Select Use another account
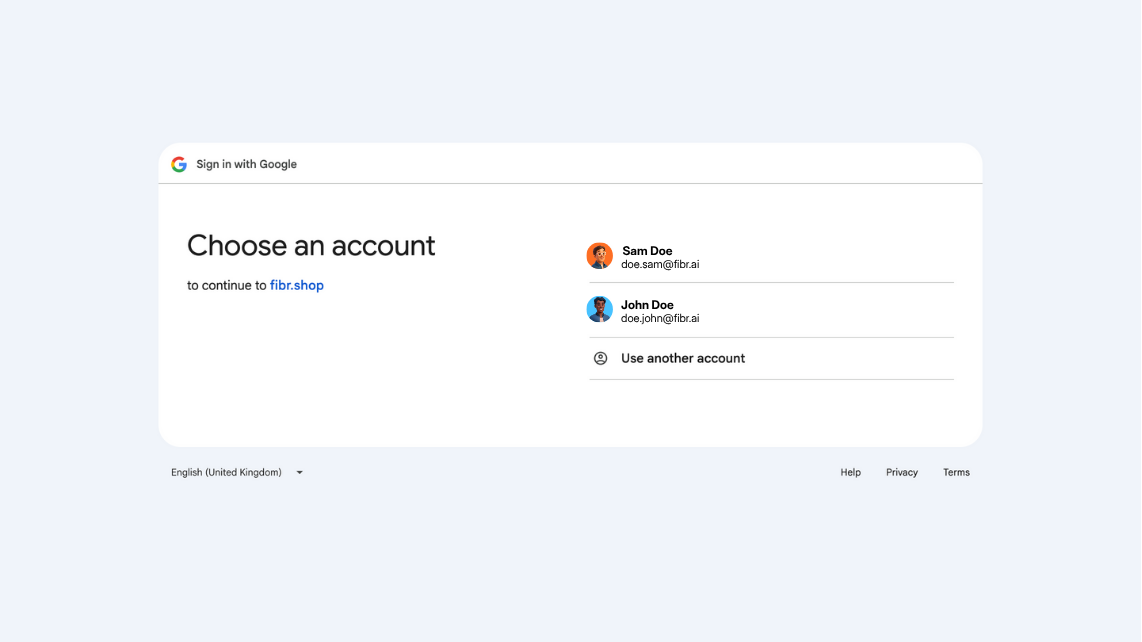 tap(682, 359)
